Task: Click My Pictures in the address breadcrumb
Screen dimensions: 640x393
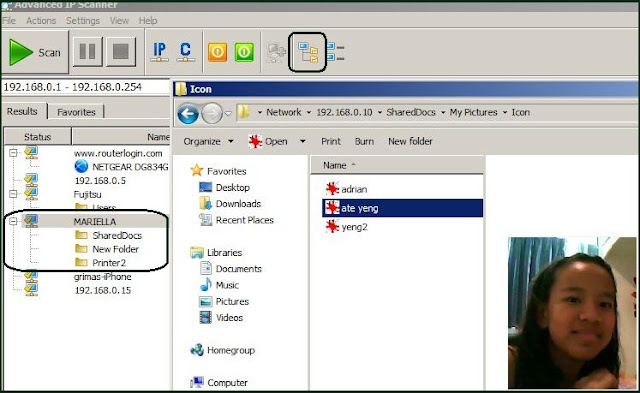Action: point(473,112)
